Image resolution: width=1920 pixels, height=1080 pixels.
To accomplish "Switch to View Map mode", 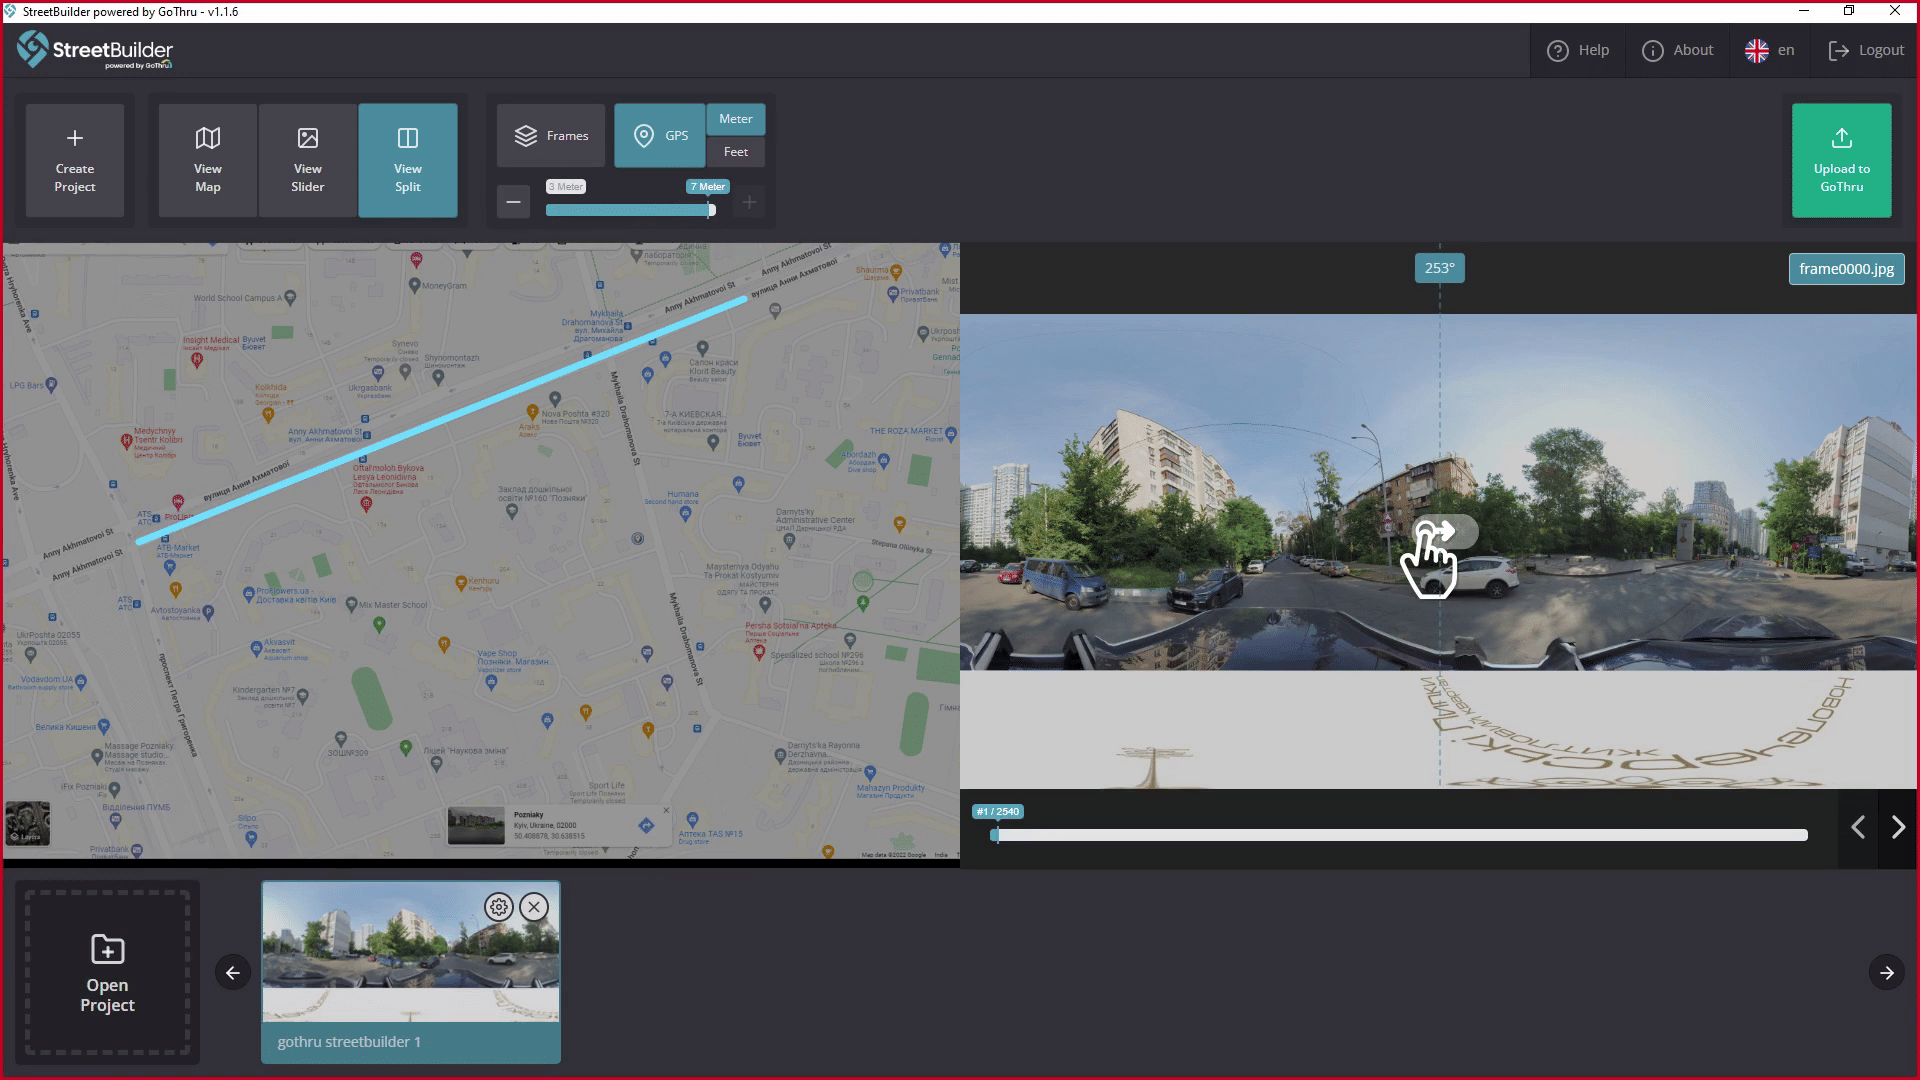I will (x=208, y=160).
